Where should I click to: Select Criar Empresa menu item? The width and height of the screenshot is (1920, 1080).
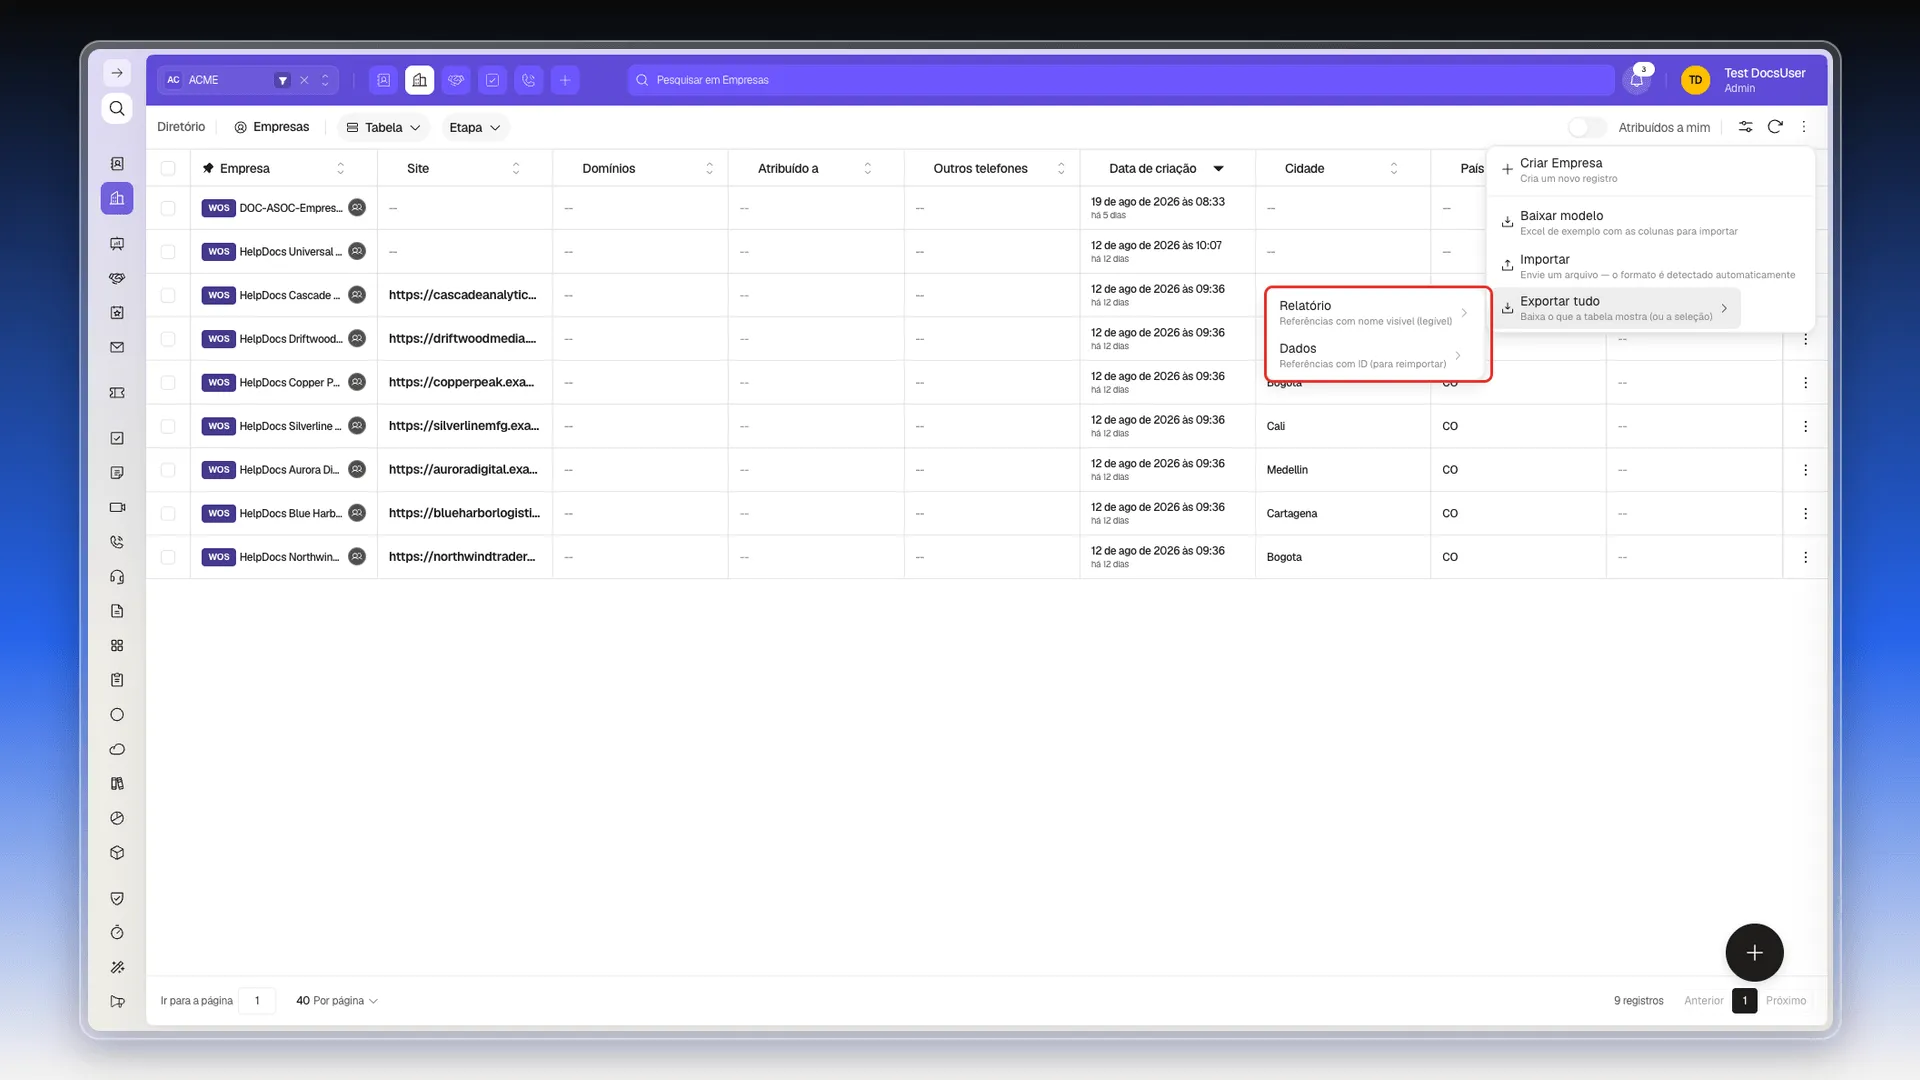click(x=1650, y=170)
